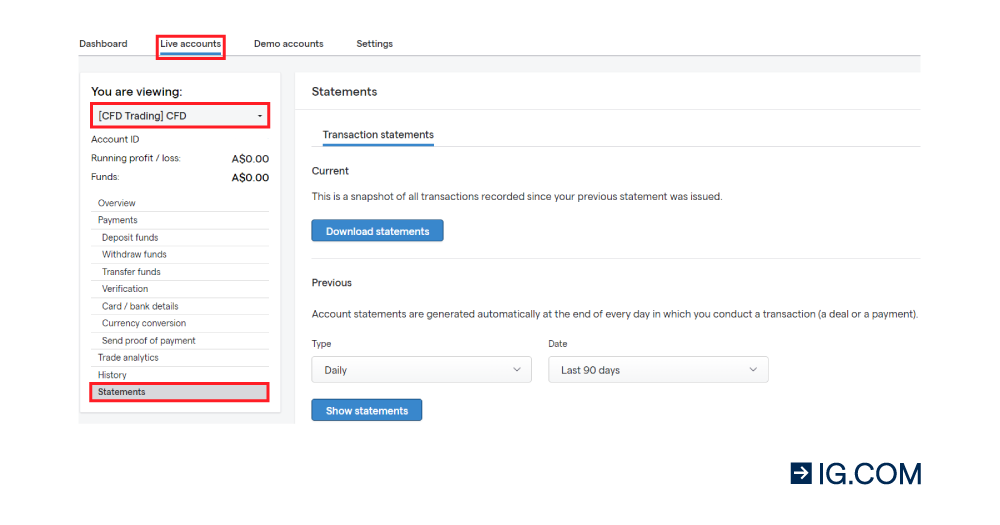
Task: Click the Download statements button
Action: (x=377, y=231)
